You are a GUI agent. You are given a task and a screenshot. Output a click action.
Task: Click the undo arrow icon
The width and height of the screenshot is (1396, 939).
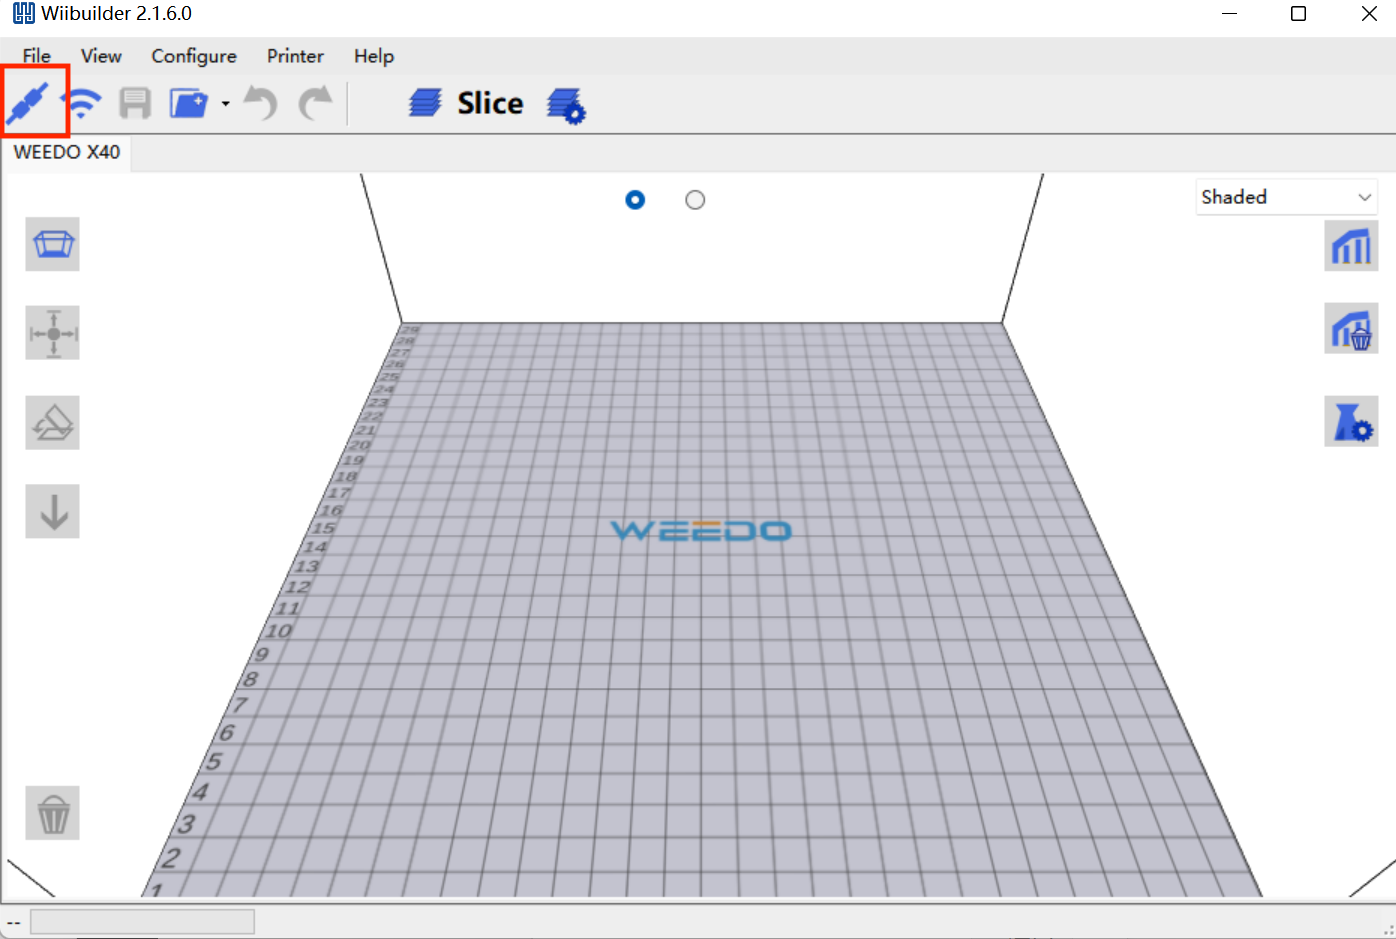pos(261,103)
